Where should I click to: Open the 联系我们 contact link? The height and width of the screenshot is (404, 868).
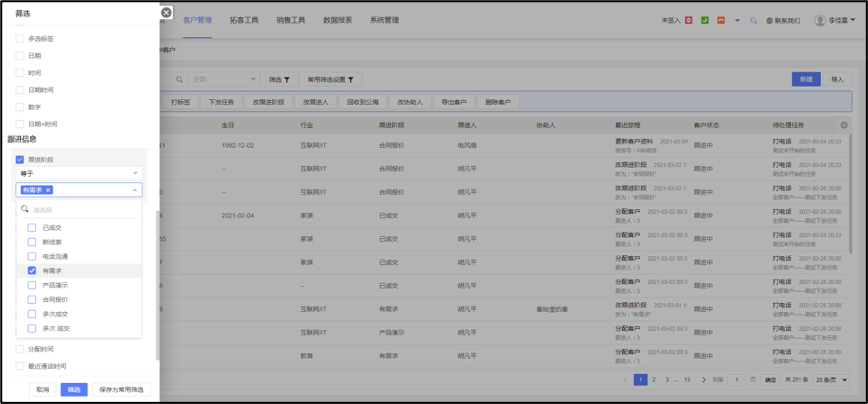(x=783, y=21)
